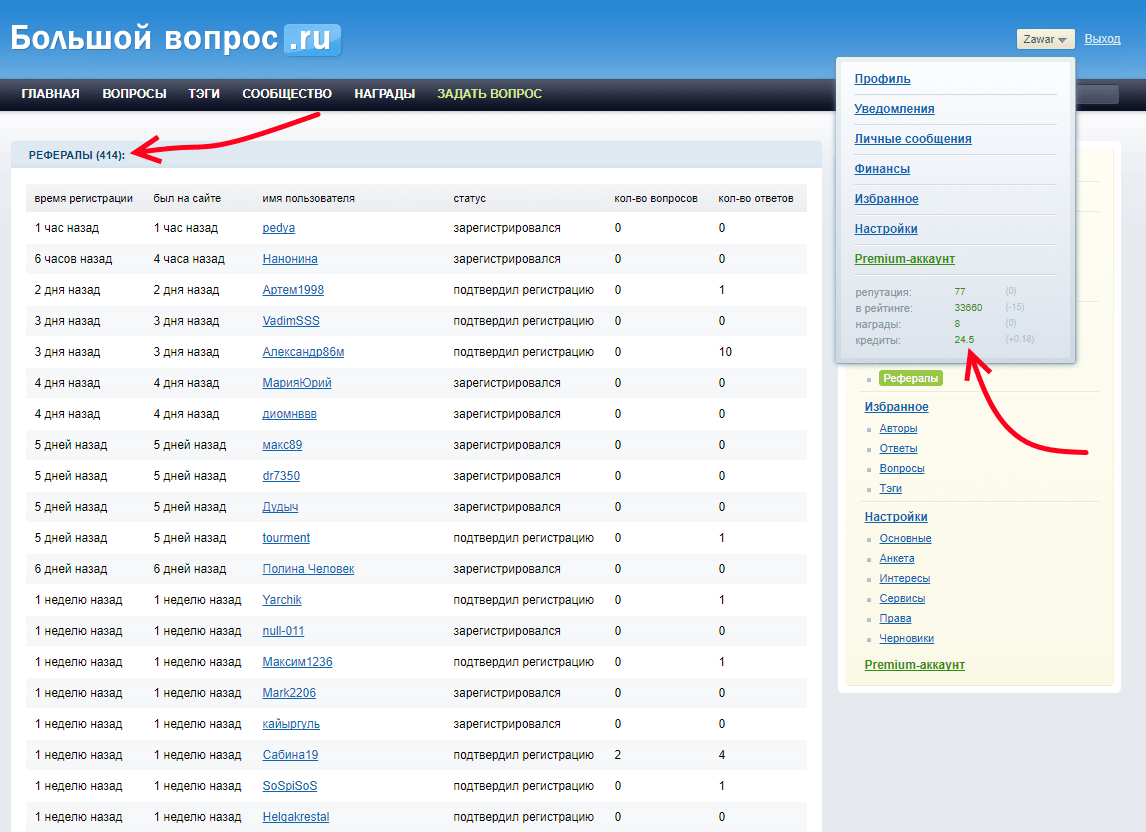Choose Профиль in the user dropdown menu
This screenshot has width=1146, height=832.
coord(882,79)
